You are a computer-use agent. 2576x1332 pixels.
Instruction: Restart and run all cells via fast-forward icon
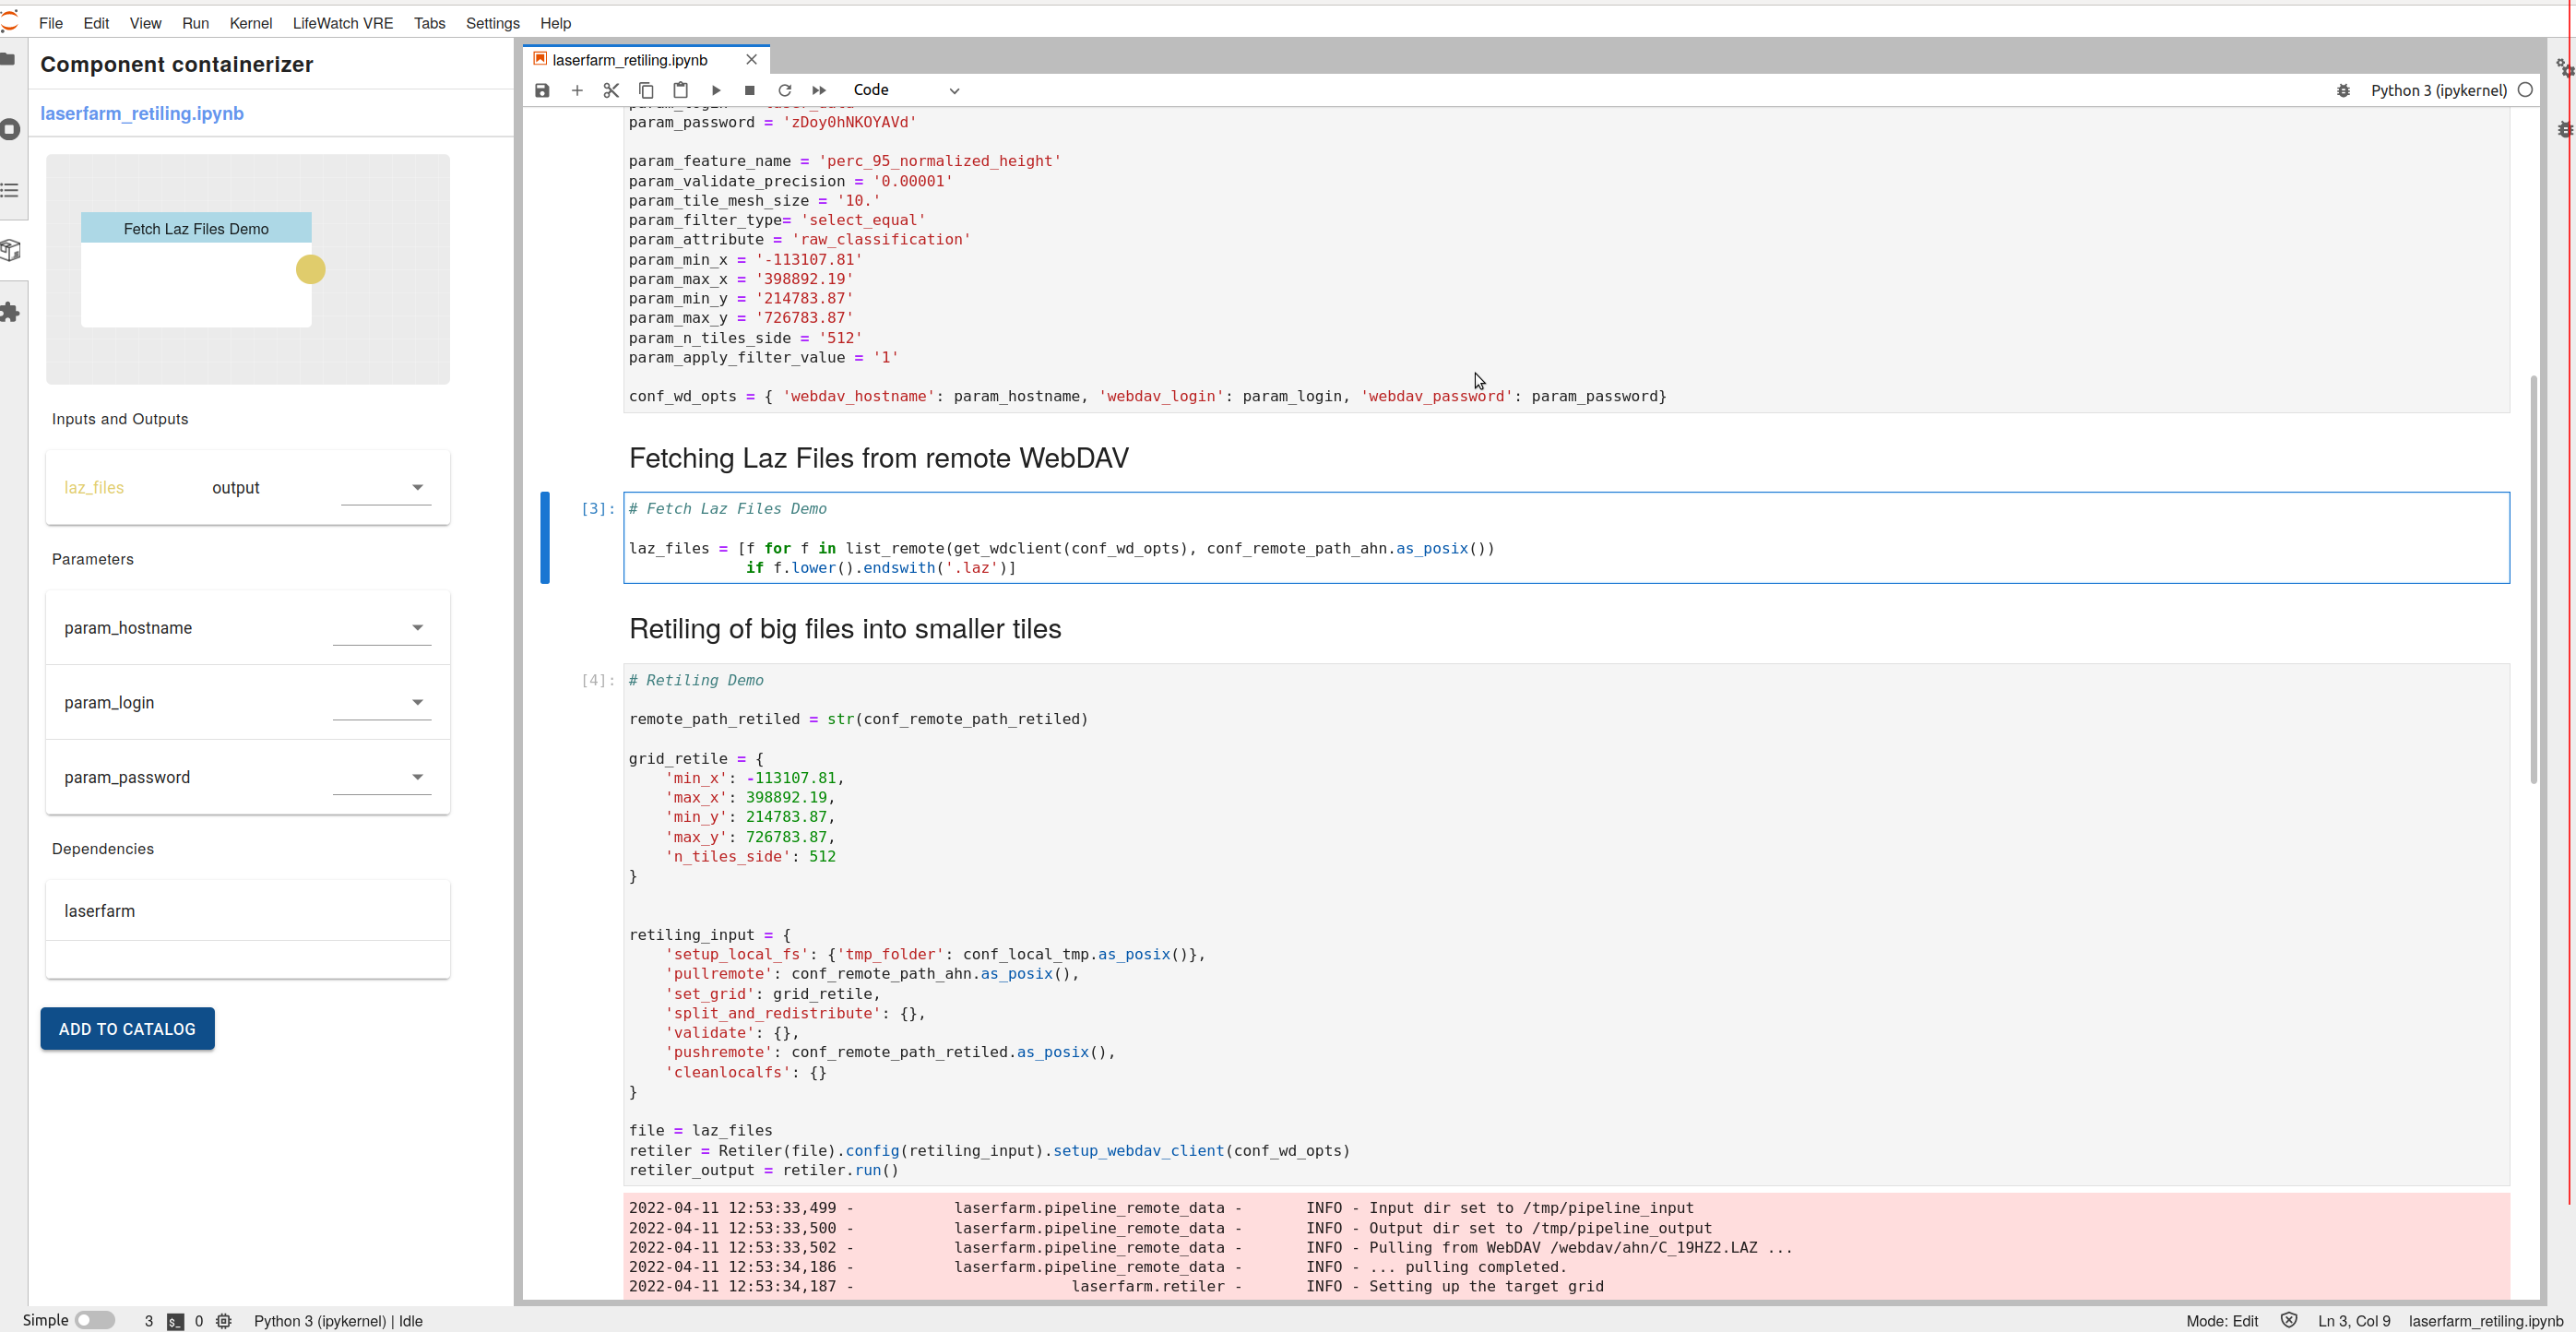(x=819, y=90)
